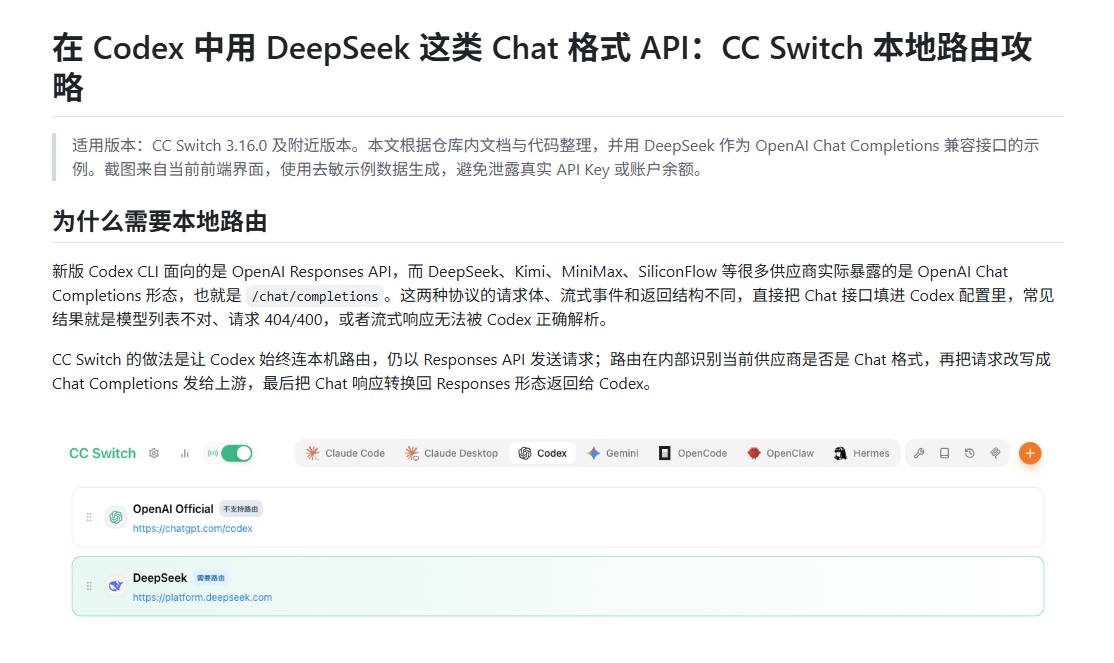Click the history clock icon

970,453
